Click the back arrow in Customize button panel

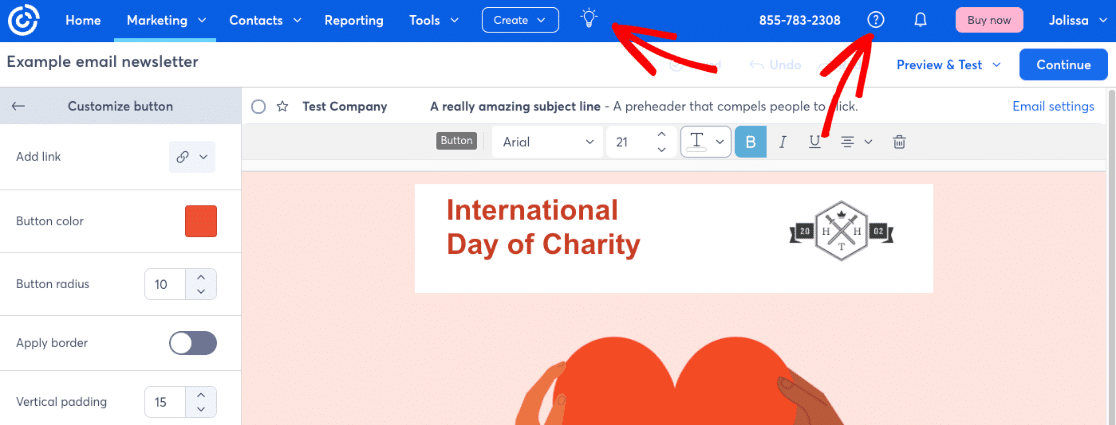pos(19,106)
